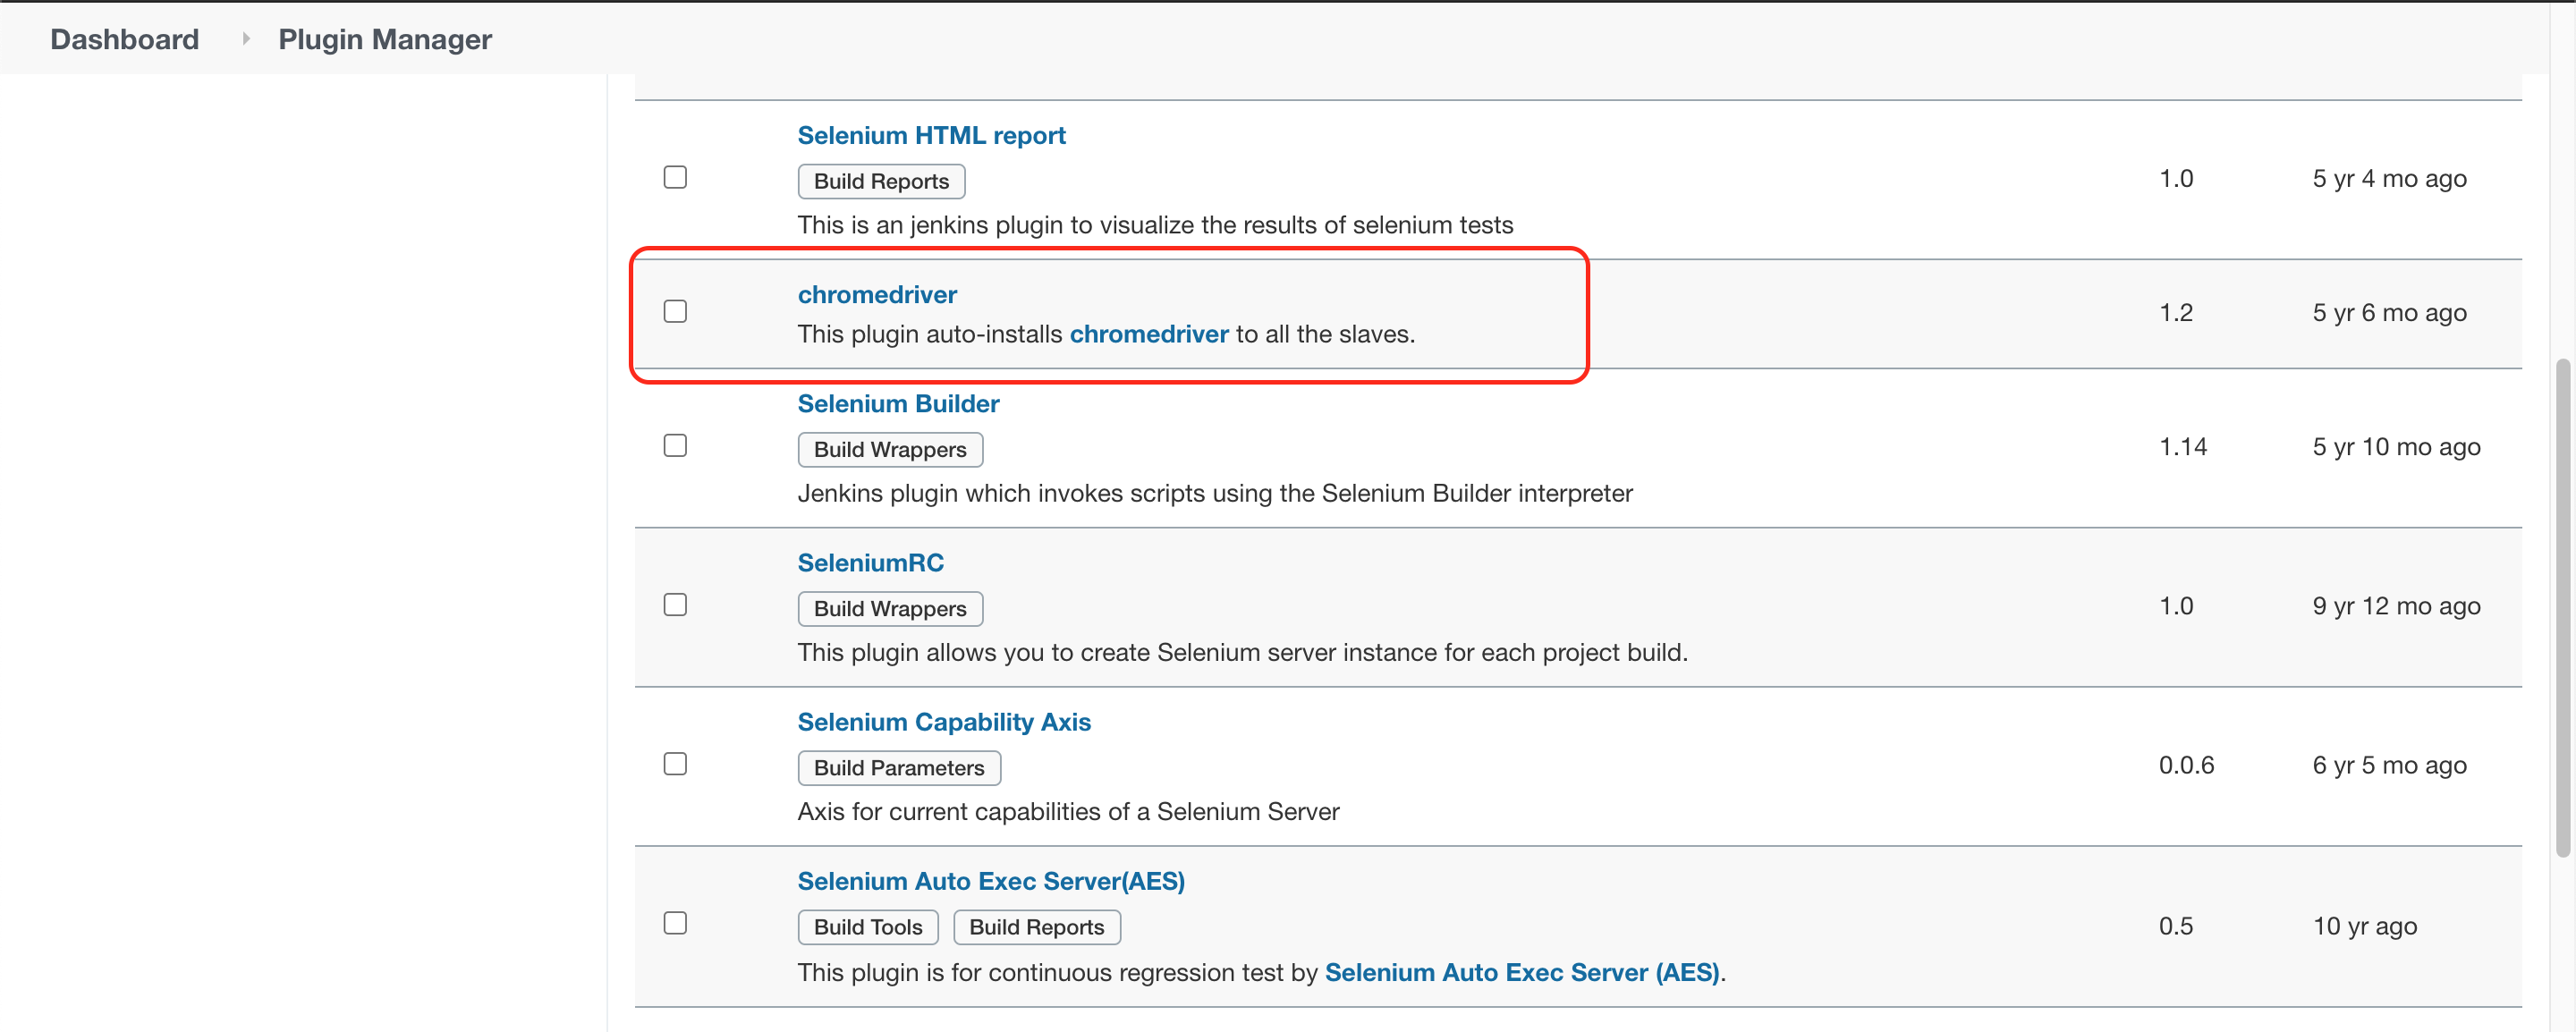2576x1032 pixels.
Task: Click version 1.14 of Selenium Builder
Action: pyautogui.click(x=2182, y=446)
